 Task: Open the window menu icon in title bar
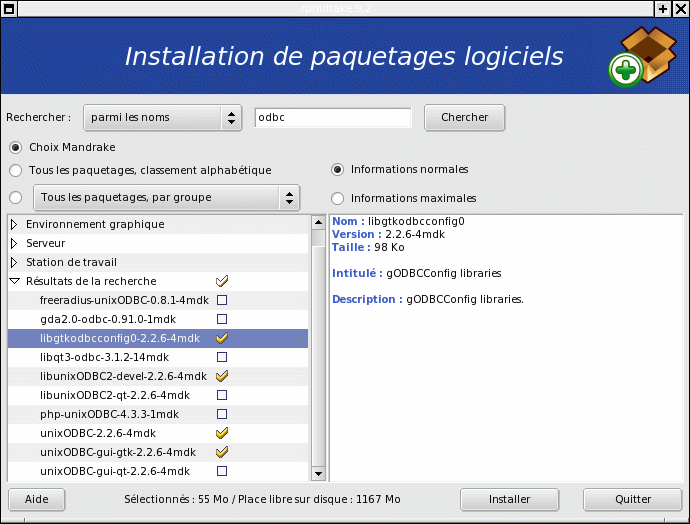click(9, 8)
